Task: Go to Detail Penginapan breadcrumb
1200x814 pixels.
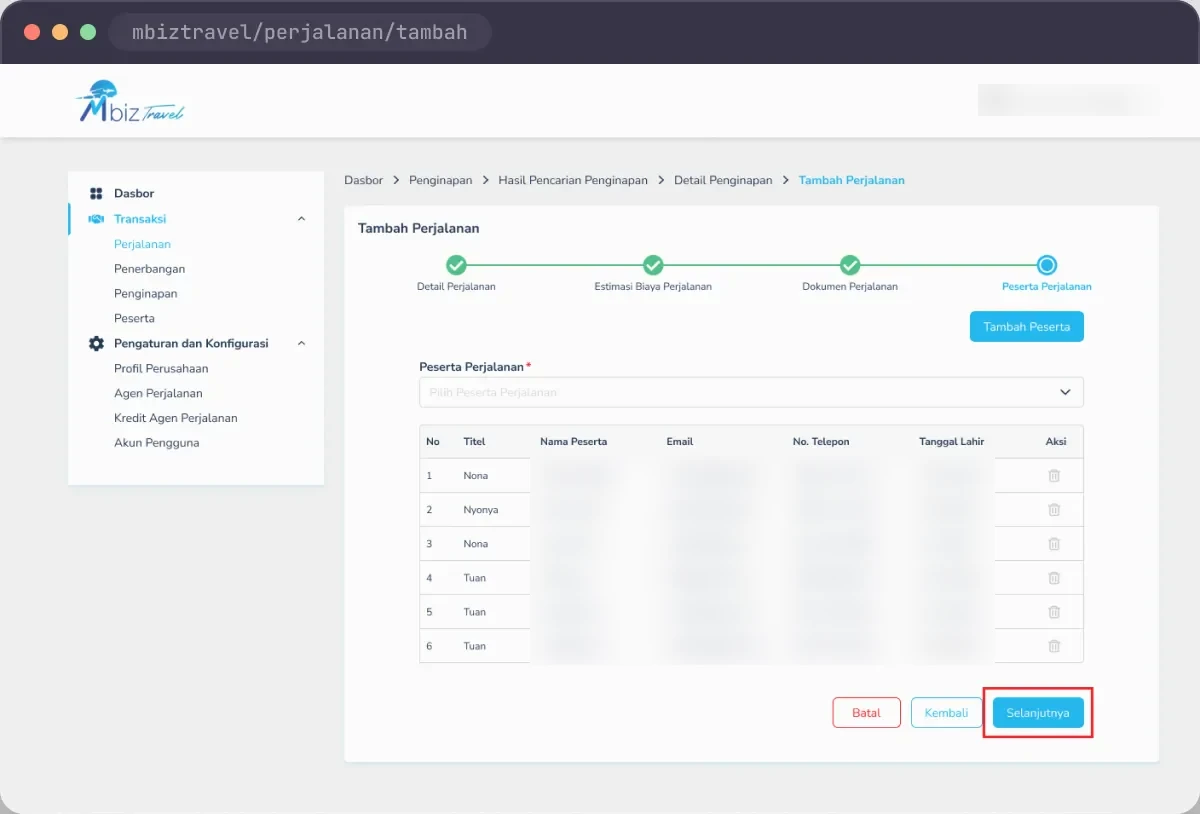Action: point(723,180)
